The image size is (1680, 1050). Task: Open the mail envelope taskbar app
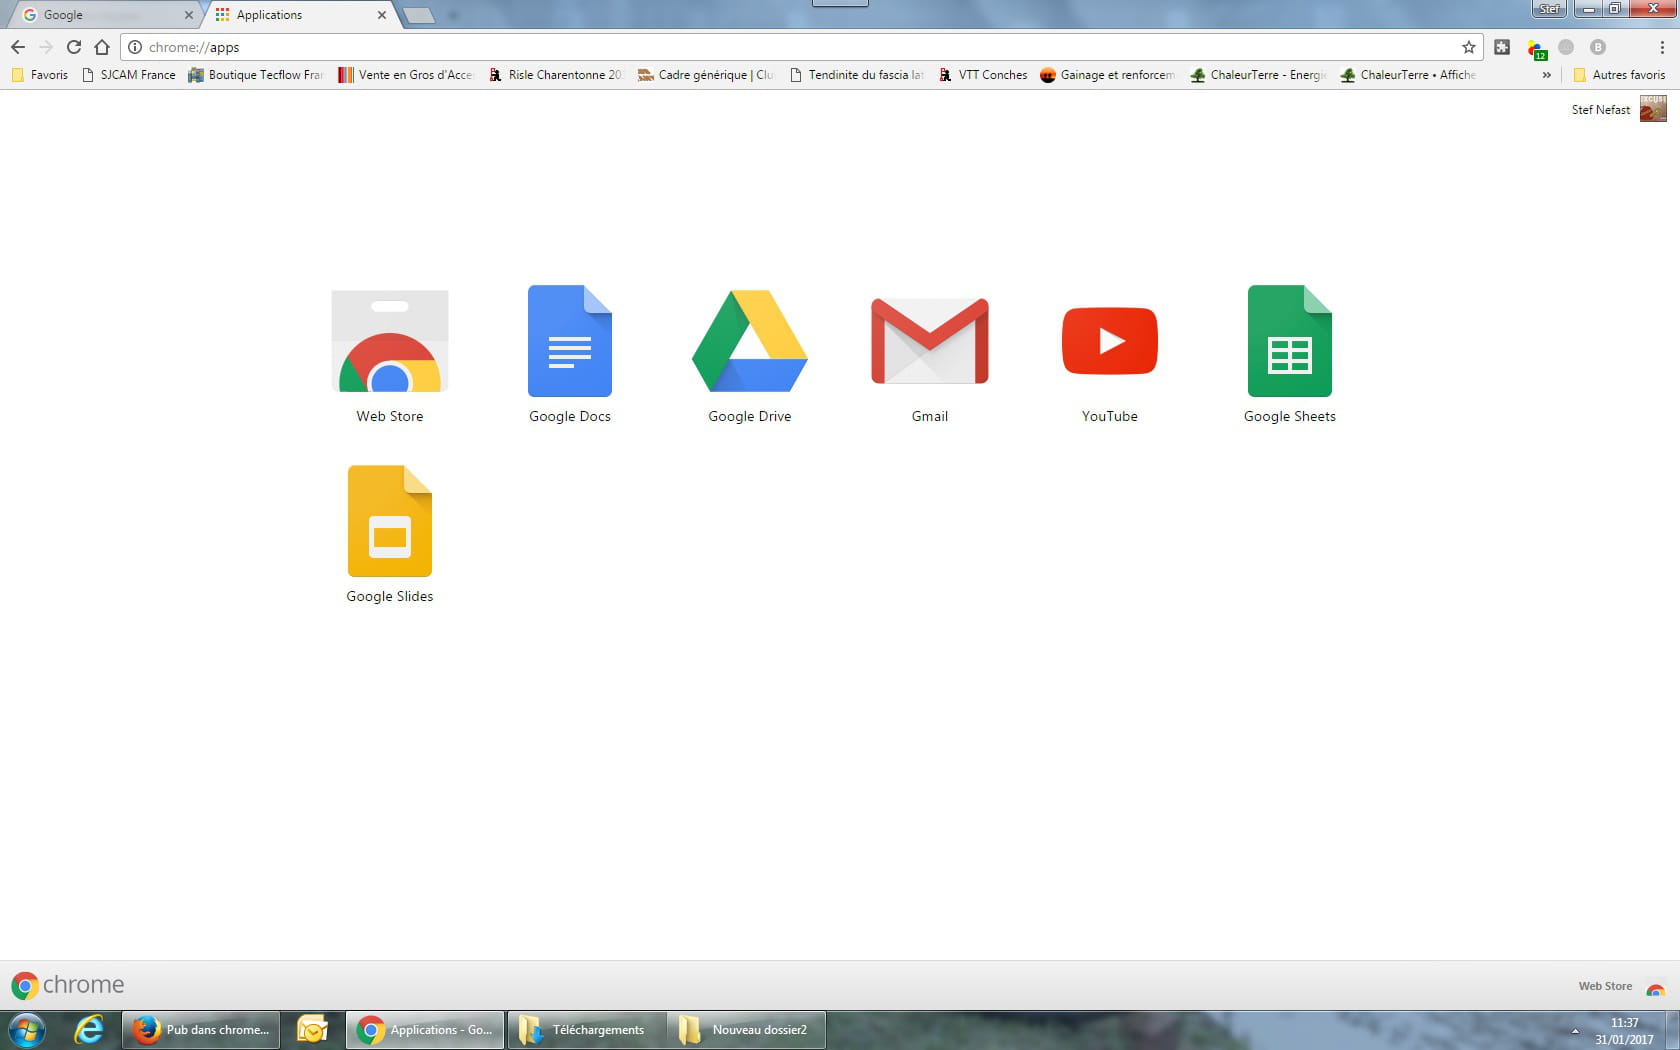point(313,1029)
